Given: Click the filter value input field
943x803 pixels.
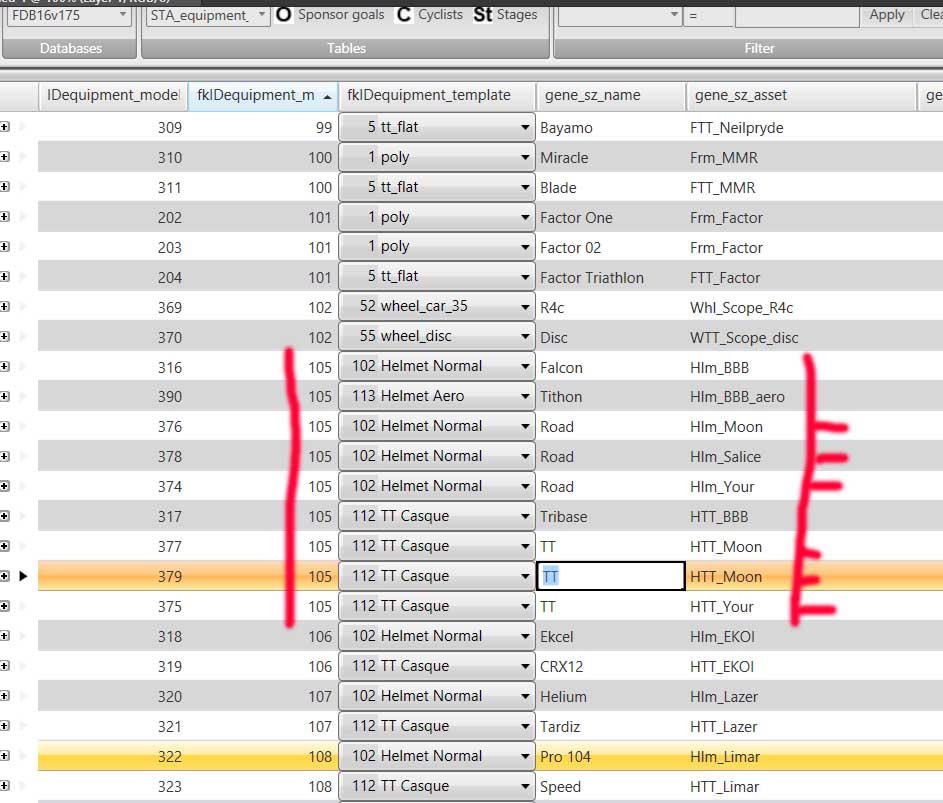Looking at the screenshot, I should 796,15.
